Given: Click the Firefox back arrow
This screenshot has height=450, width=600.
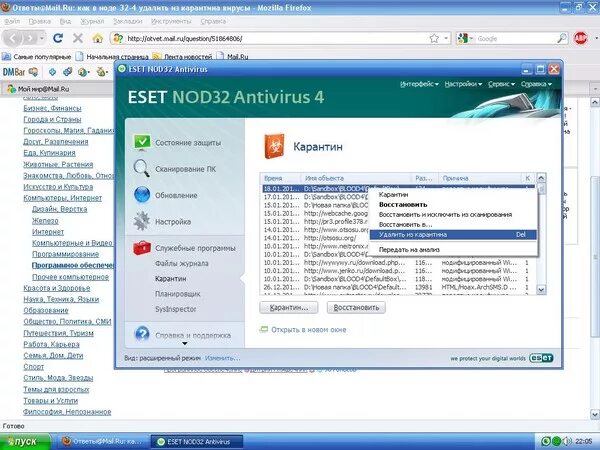Looking at the screenshot, I should 13,38.
